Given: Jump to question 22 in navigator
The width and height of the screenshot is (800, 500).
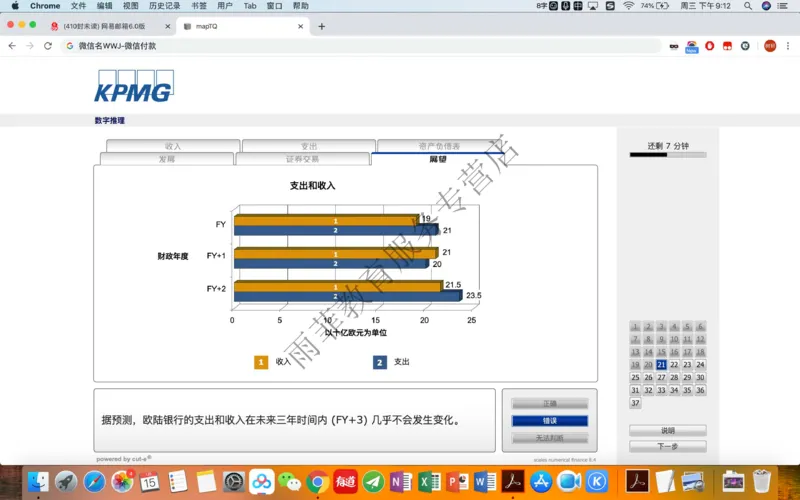Looking at the screenshot, I should [x=674, y=365].
